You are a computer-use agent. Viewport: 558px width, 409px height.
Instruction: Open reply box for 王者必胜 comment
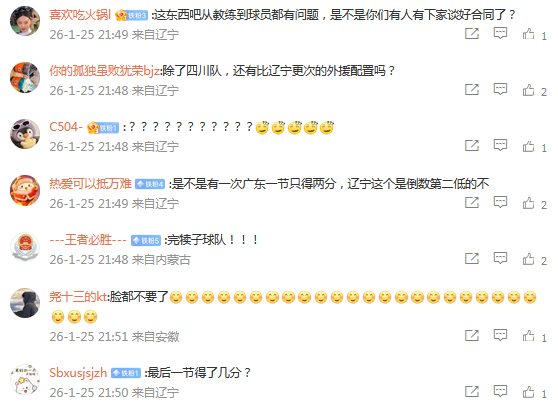click(x=500, y=258)
